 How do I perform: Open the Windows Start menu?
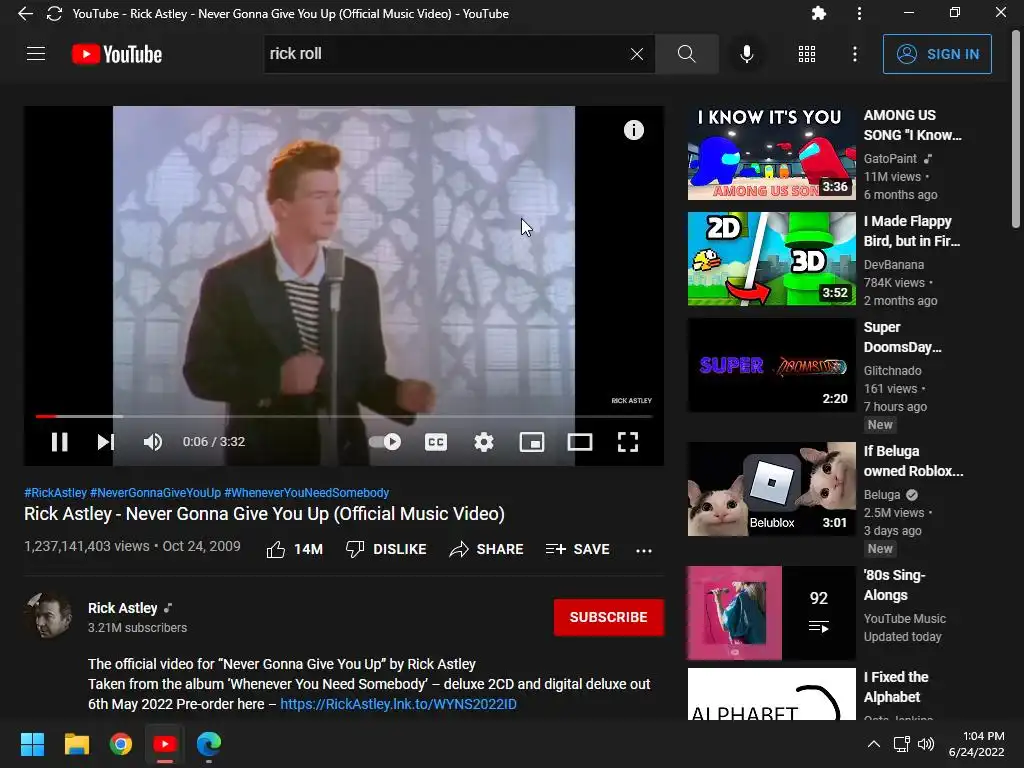coord(32,744)
